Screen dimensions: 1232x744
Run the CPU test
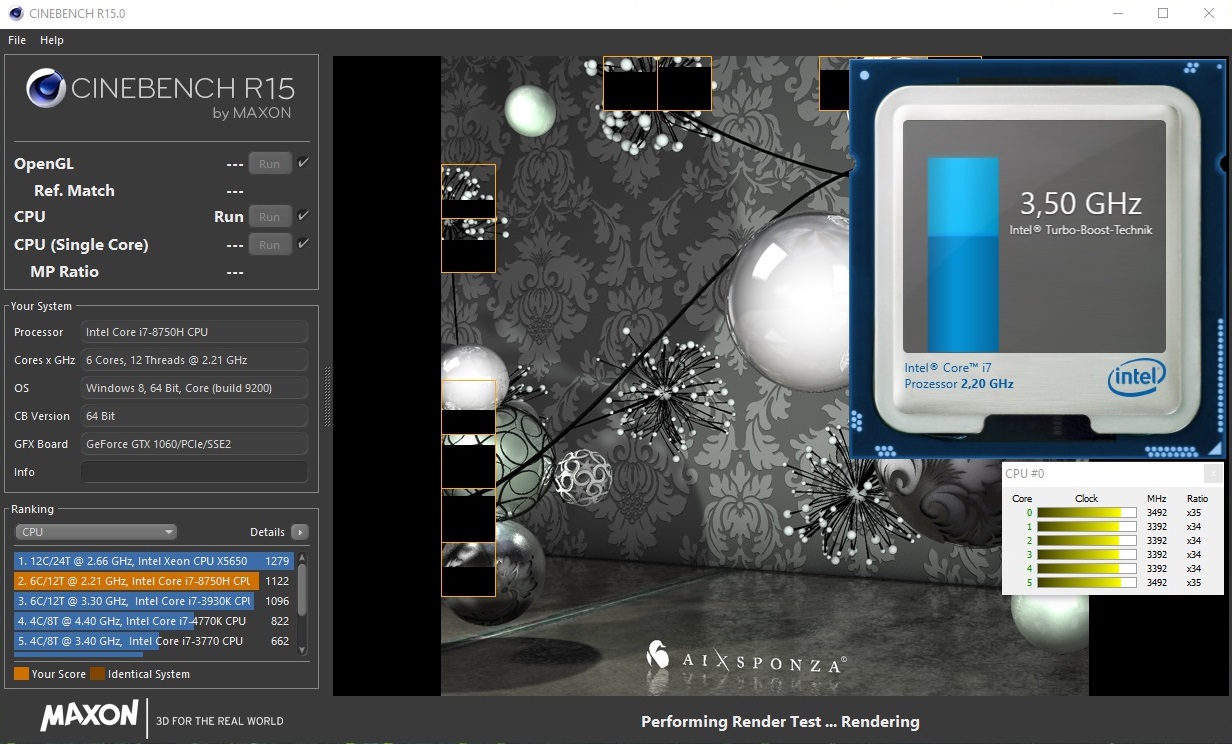[x=270, y=216]
